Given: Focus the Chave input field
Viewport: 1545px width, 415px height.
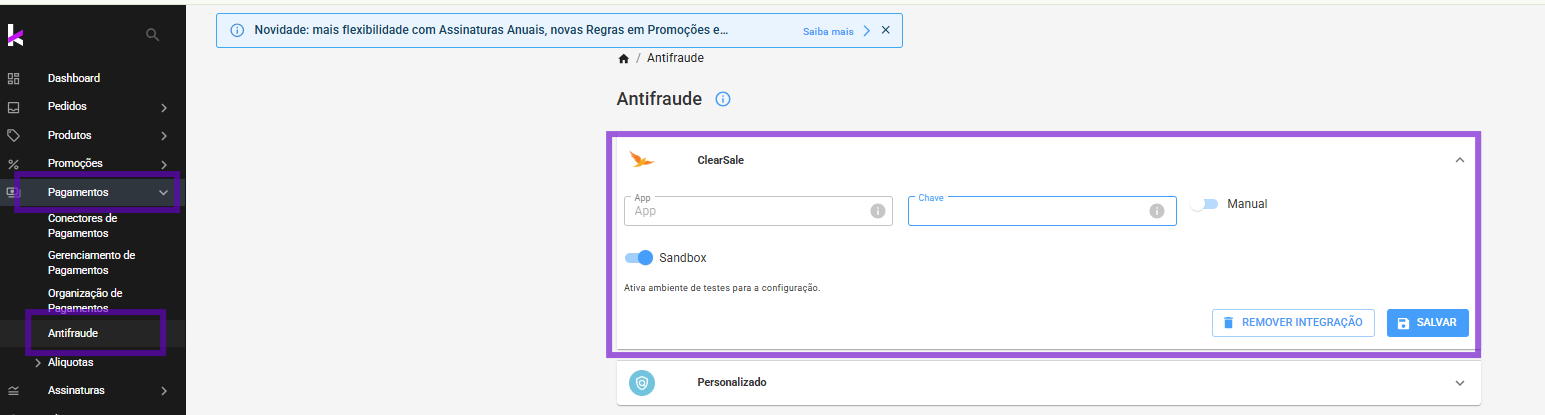Looking at the screenshot, I should pos(1042,211).
